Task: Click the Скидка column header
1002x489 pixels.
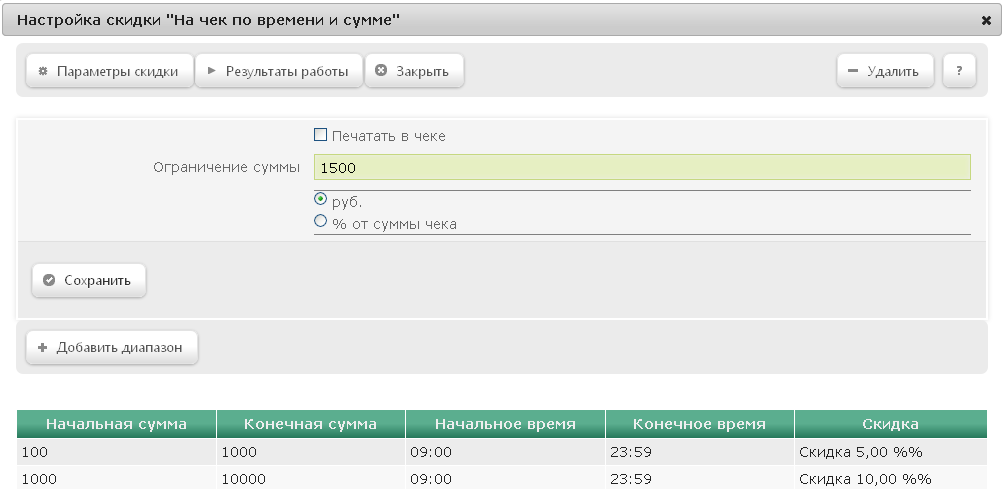Action: 890,424
